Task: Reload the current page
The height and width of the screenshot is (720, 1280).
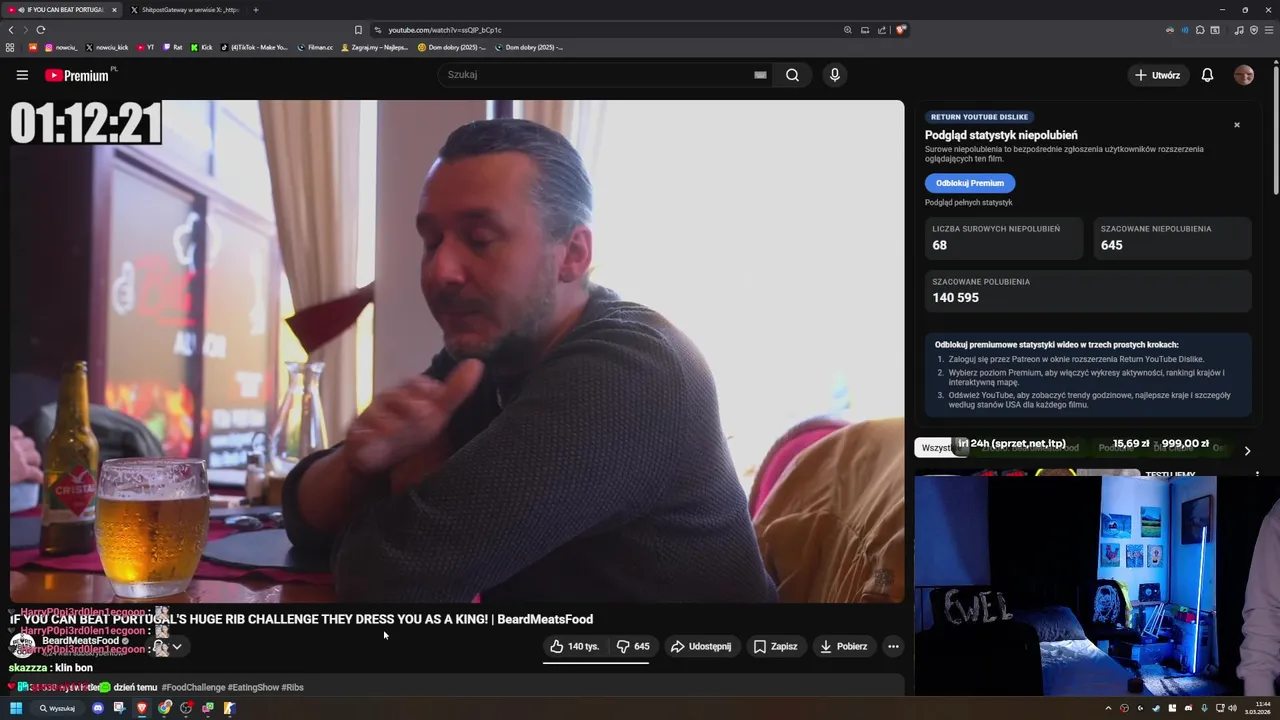Action: pyautogui.click(x=40, y=30)
